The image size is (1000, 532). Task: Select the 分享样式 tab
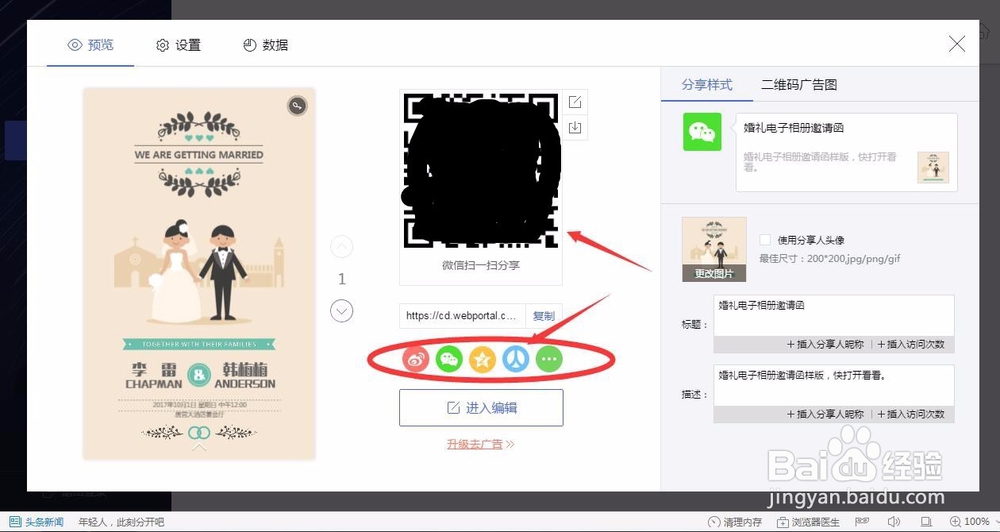click(707, 84)
